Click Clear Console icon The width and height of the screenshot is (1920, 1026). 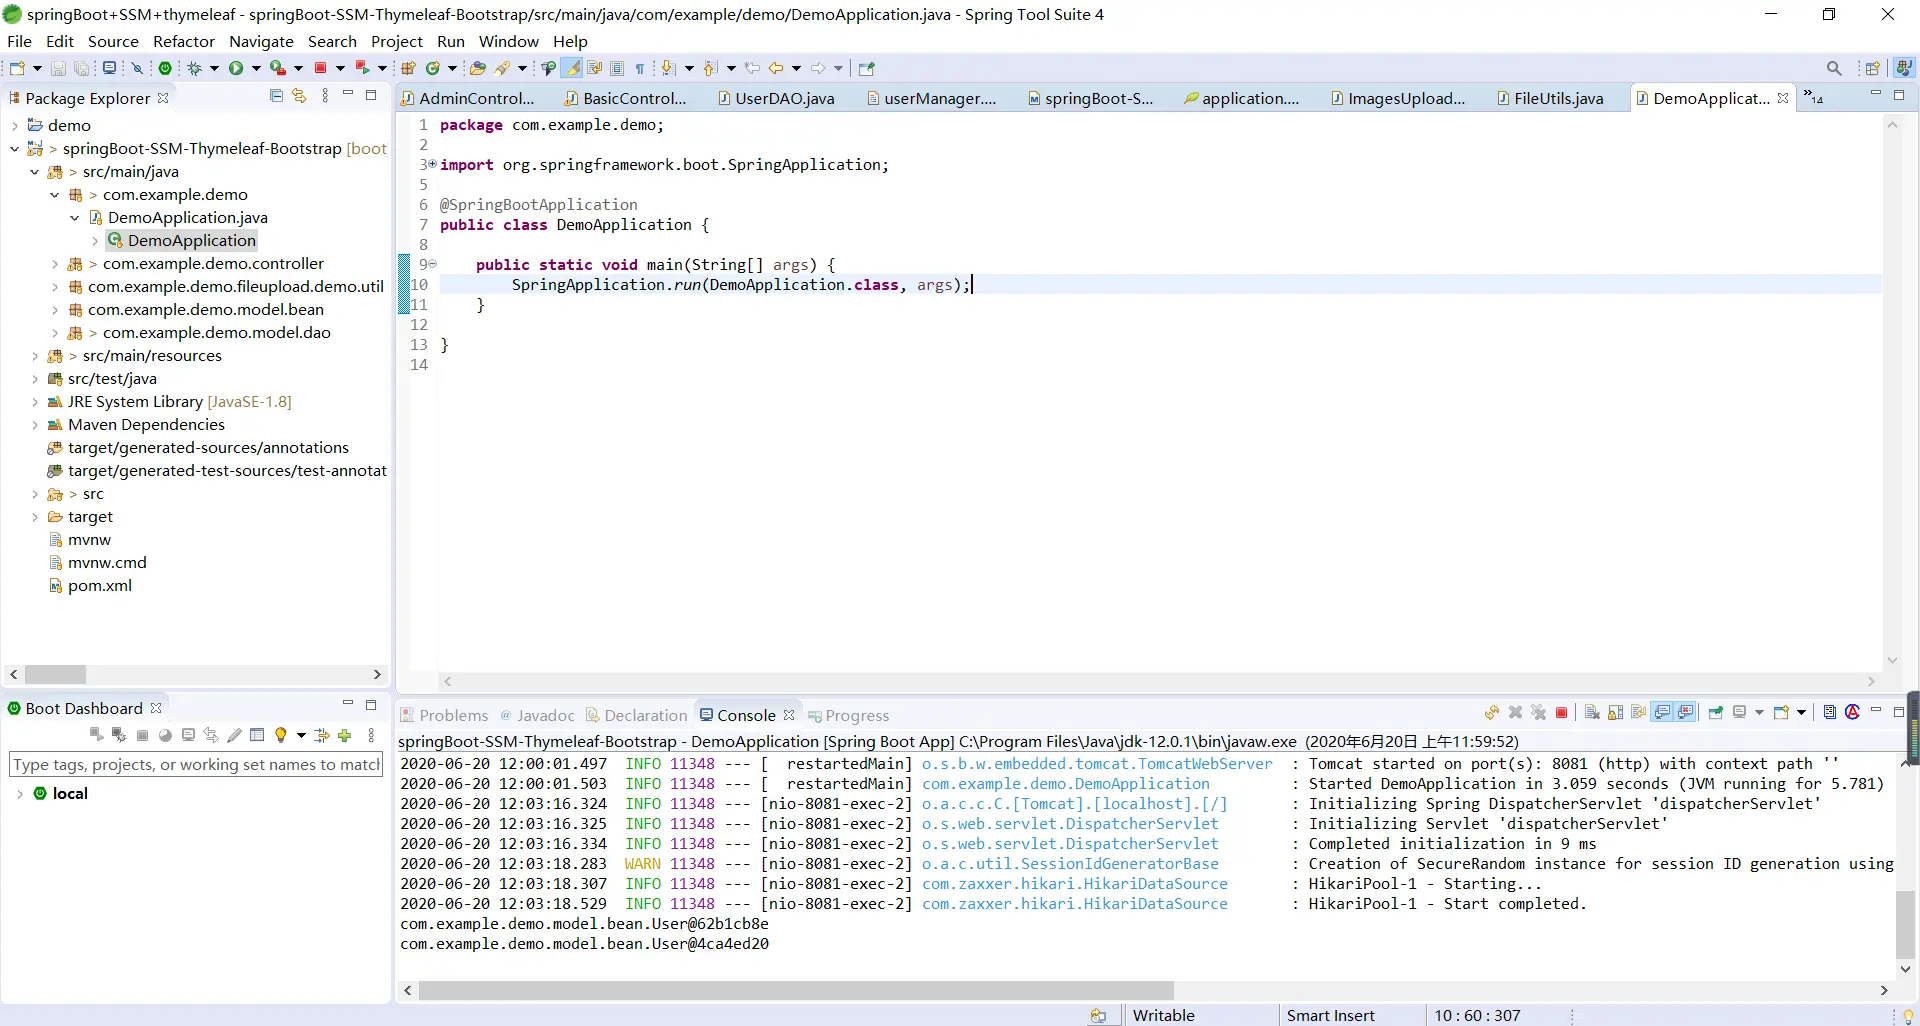[x=1592, y=713]
